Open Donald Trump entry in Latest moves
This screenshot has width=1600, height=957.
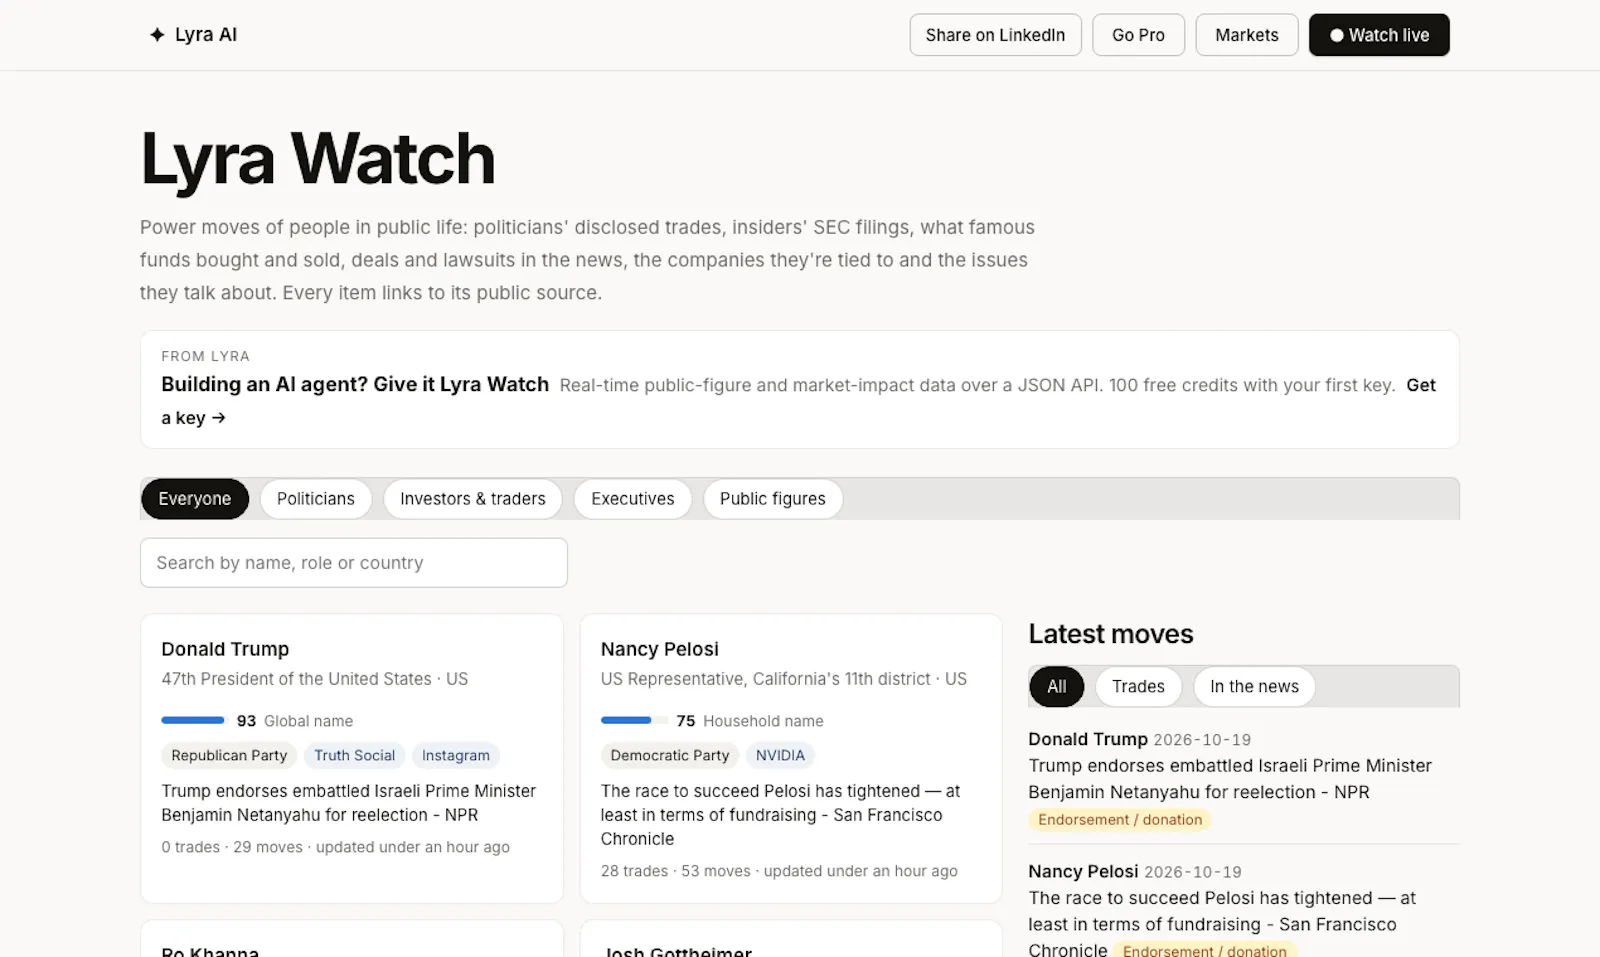pyautogui.click(x=1088, y=739)
